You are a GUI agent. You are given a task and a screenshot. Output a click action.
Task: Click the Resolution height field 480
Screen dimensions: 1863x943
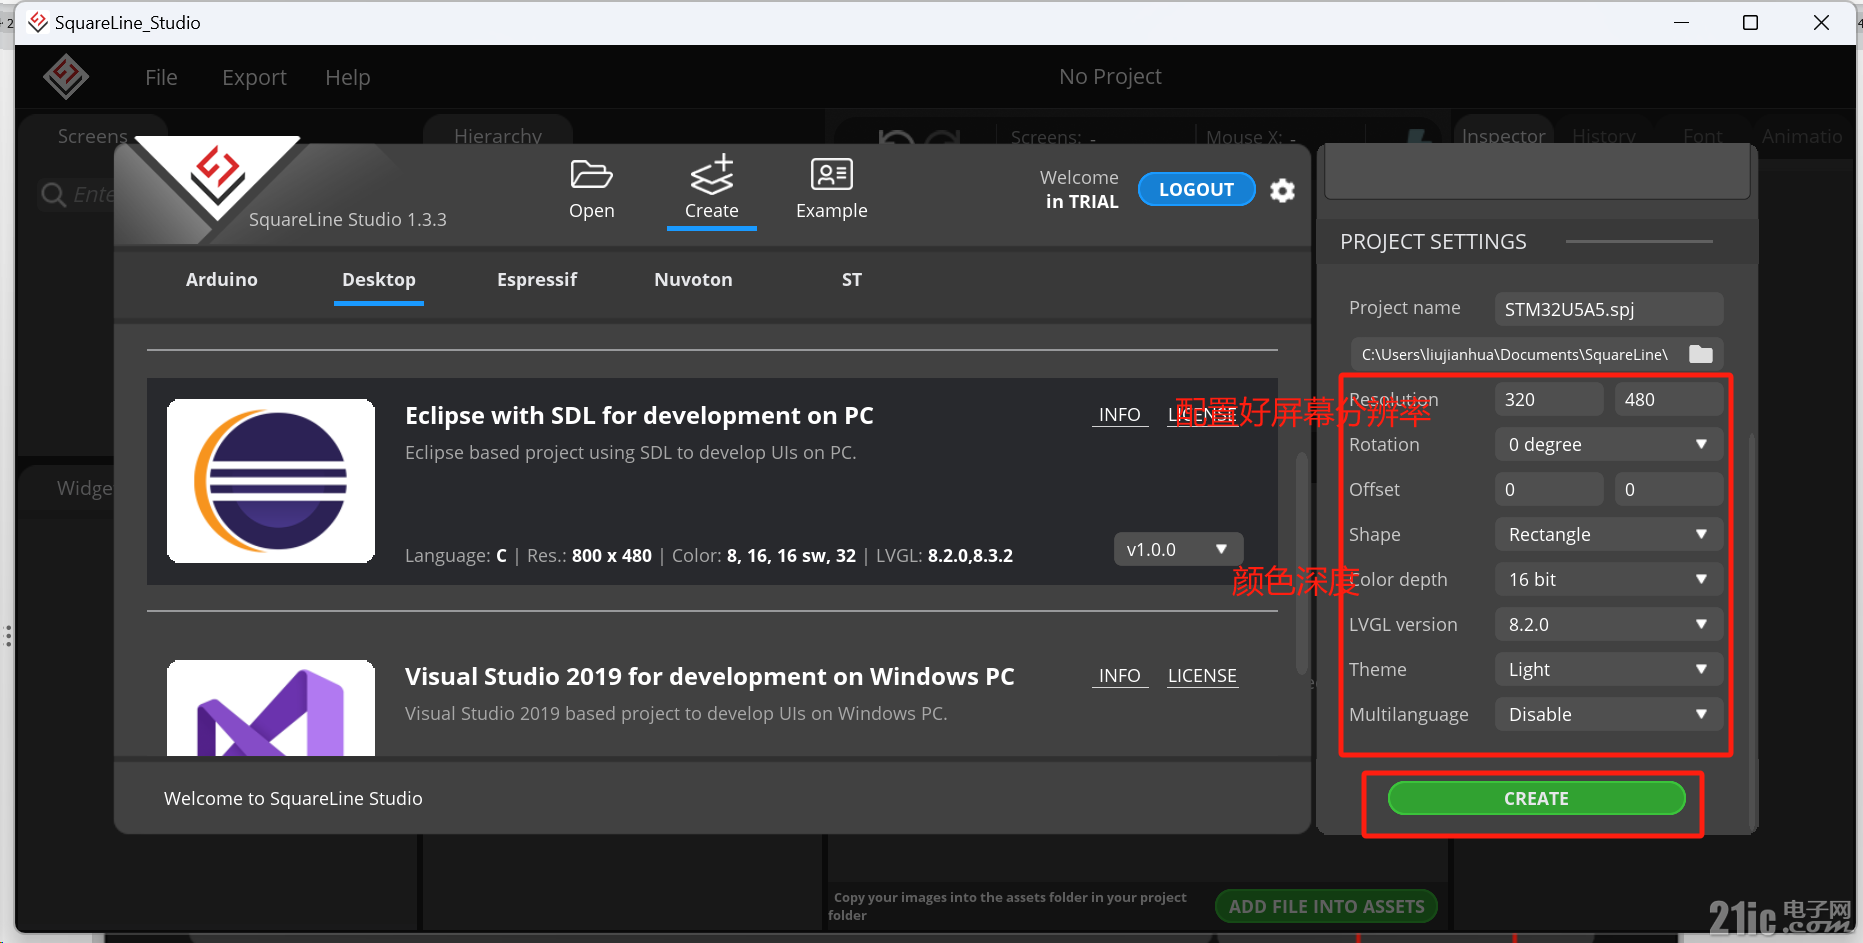[1668, 399]
